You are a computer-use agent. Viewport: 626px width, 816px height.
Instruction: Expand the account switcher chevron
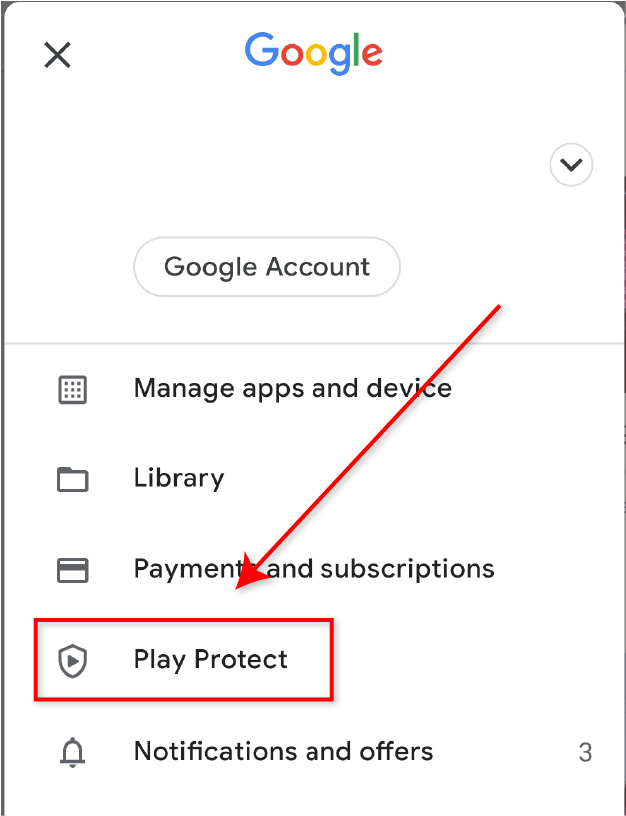(571, 164)
